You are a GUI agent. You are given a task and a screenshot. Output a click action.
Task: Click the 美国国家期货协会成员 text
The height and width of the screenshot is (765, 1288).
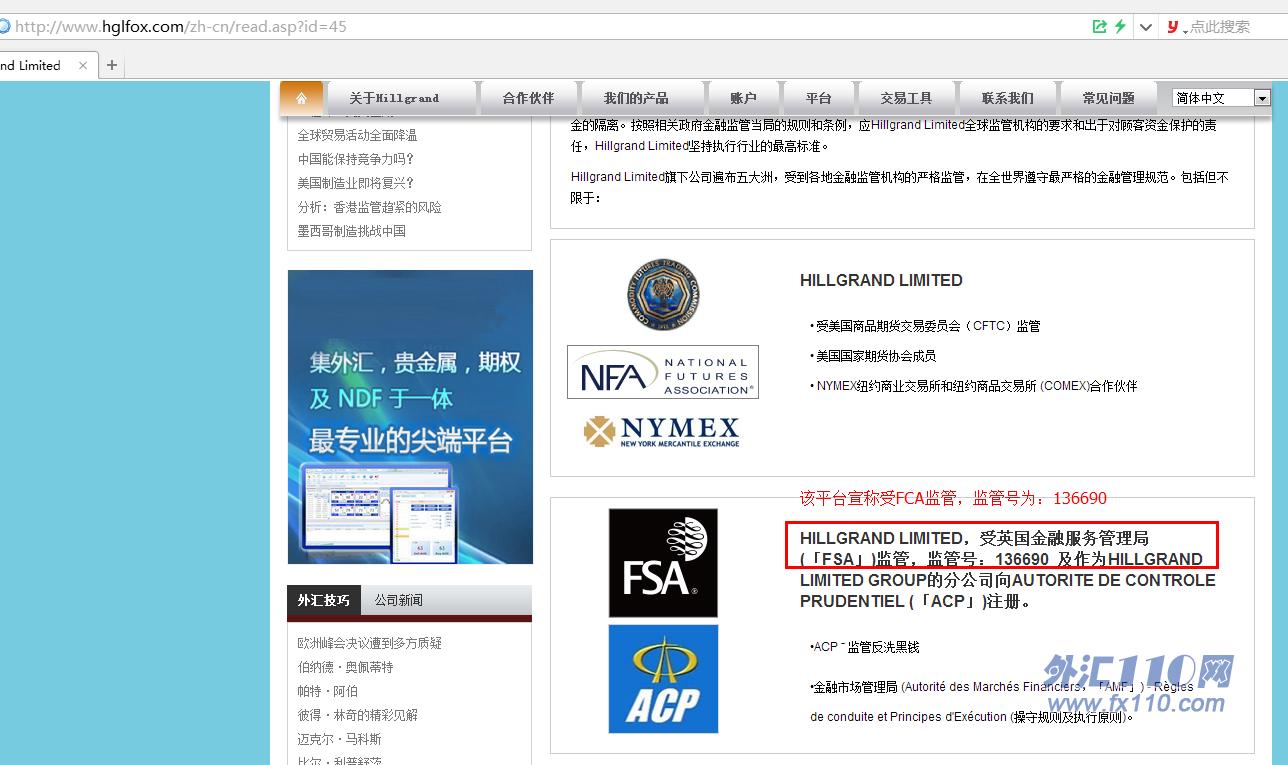coord(876,356)
